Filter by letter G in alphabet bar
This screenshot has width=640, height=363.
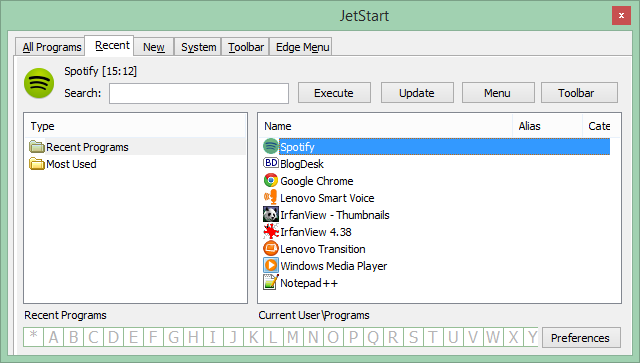coord(173,337)
